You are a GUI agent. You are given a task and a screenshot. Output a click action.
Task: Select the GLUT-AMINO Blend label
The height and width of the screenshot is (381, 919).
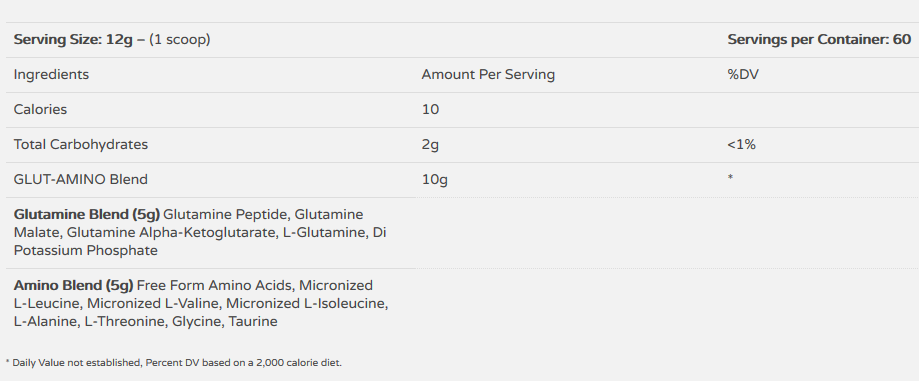pos(80,179)
